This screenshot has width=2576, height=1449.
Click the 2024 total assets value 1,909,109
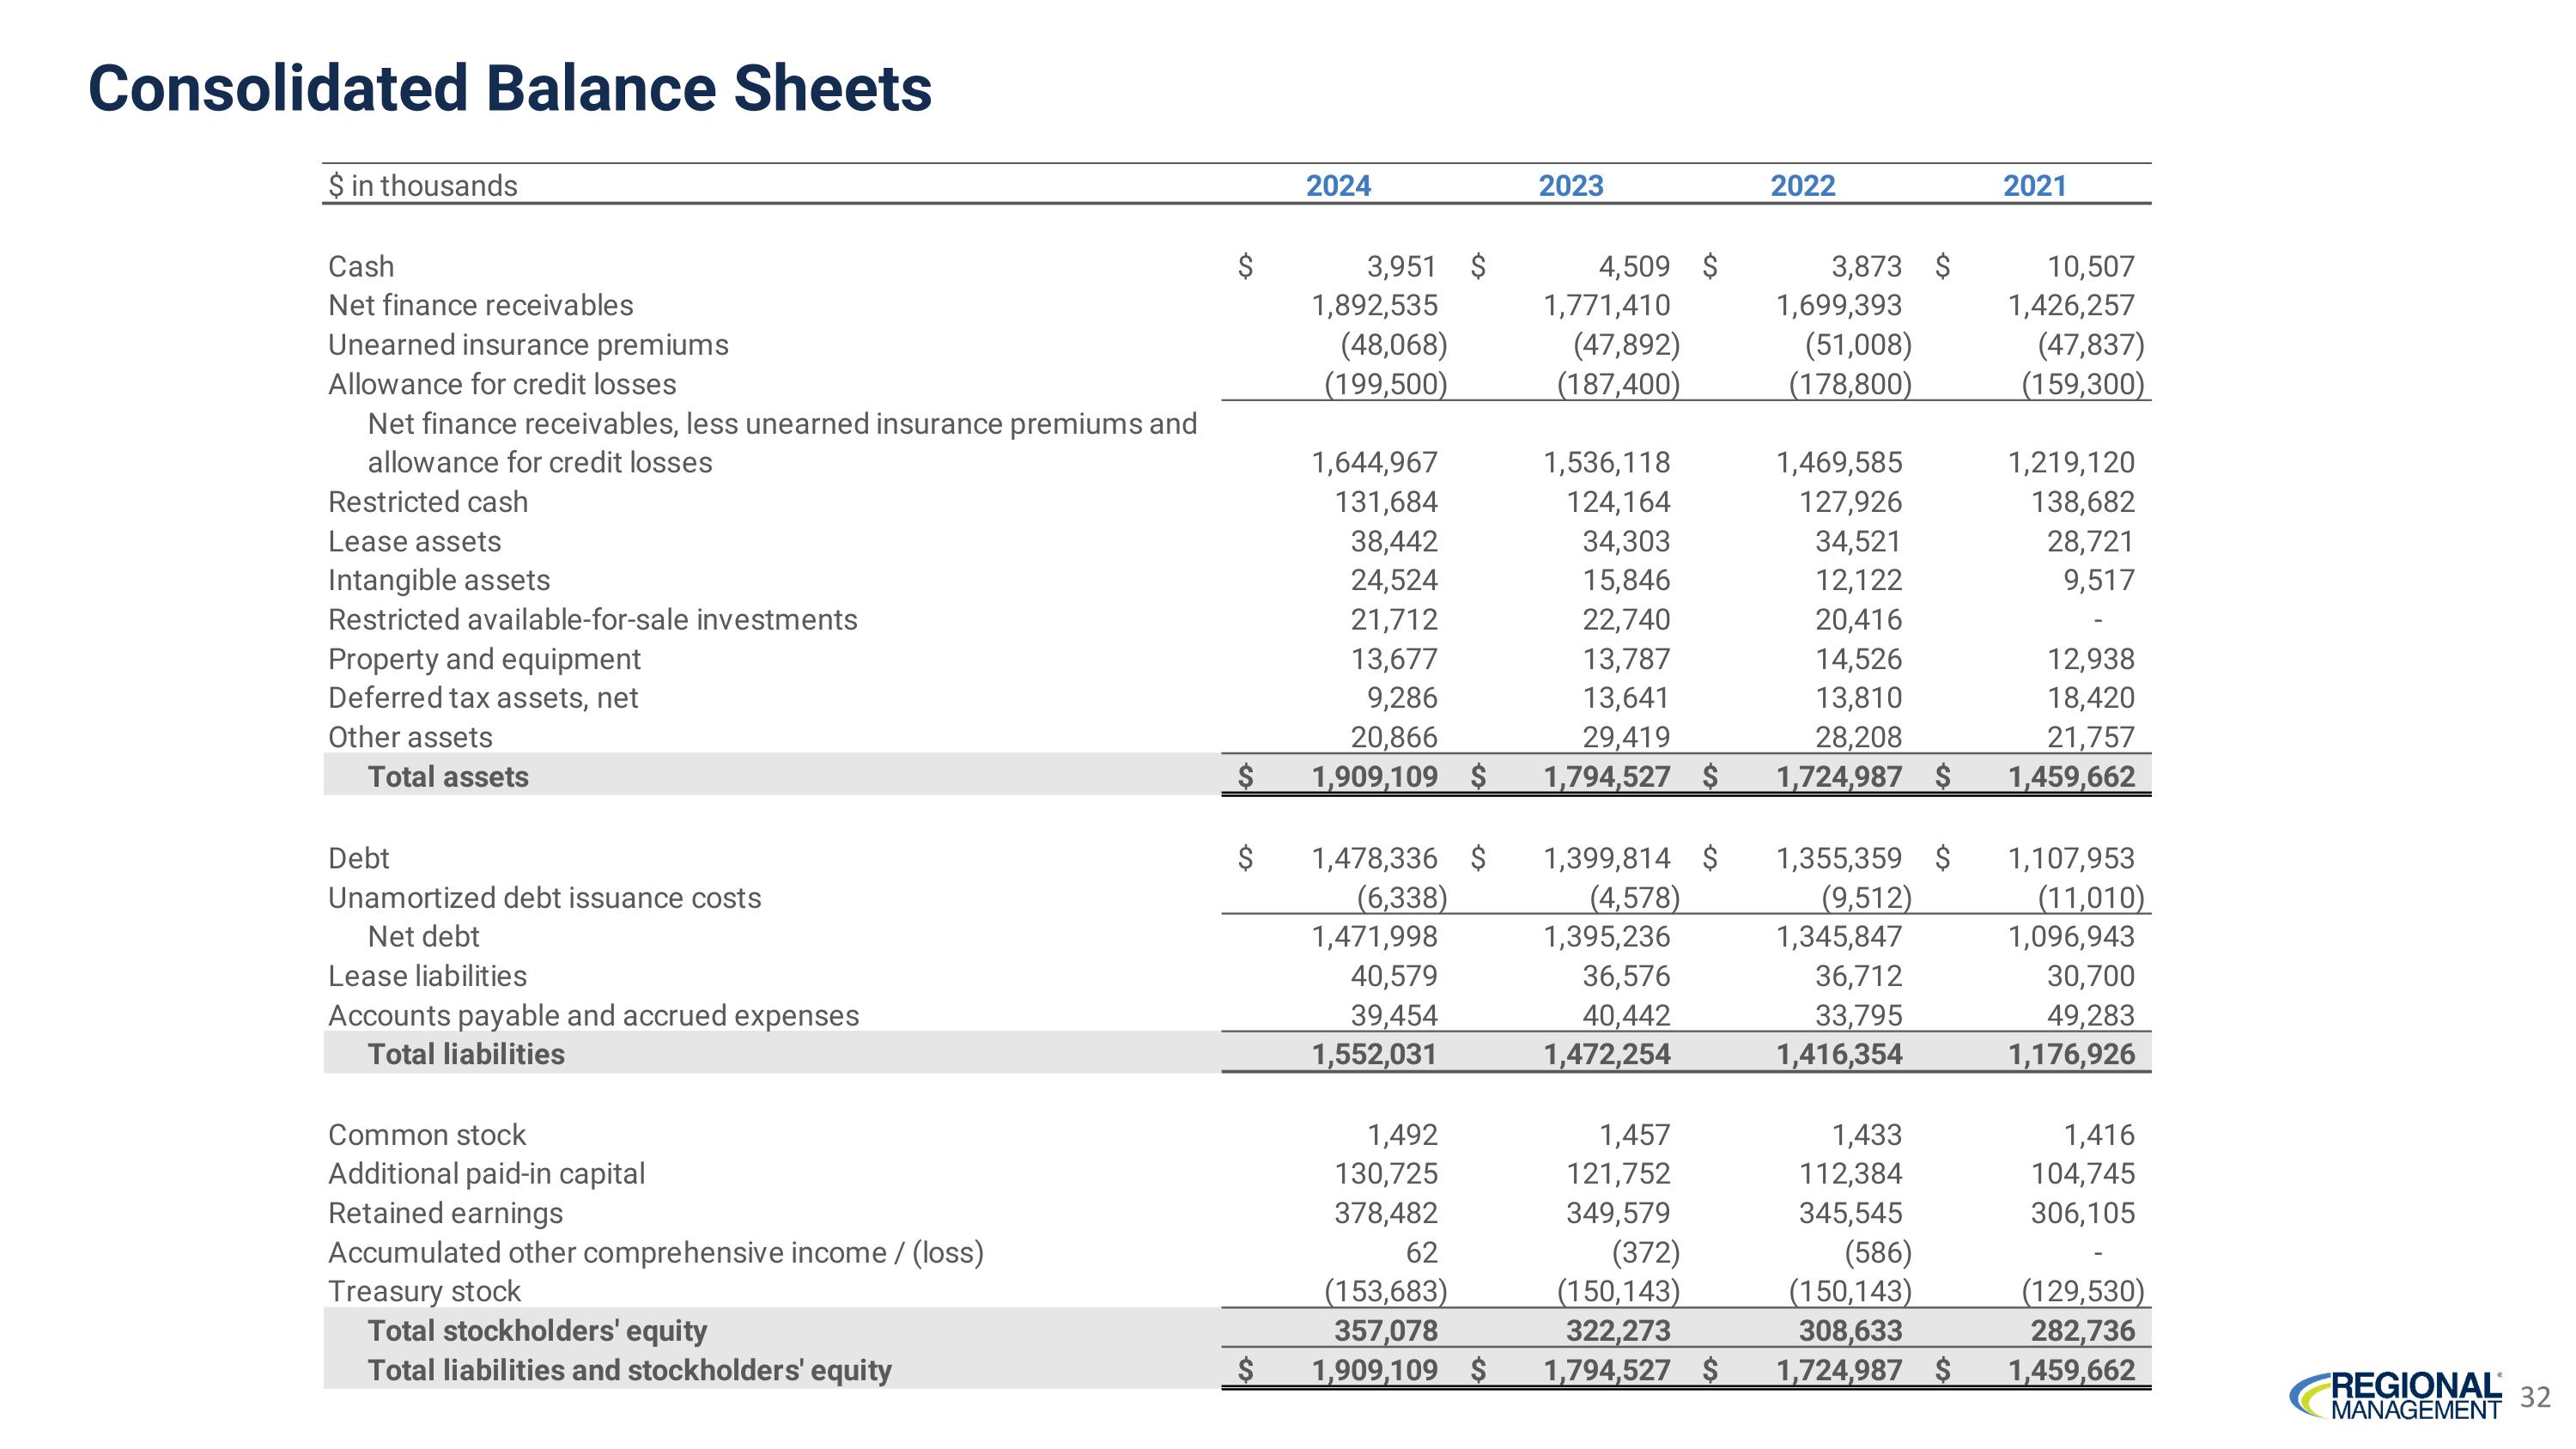click(1374, 777)
